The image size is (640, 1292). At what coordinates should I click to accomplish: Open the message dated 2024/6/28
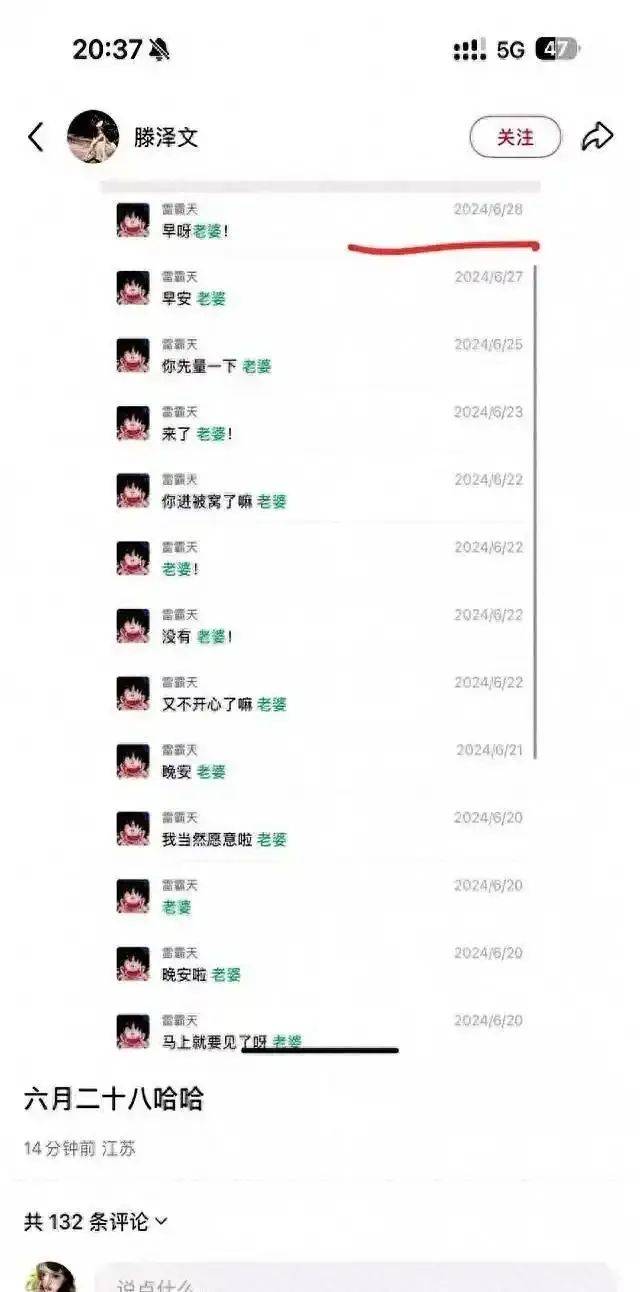320,220
